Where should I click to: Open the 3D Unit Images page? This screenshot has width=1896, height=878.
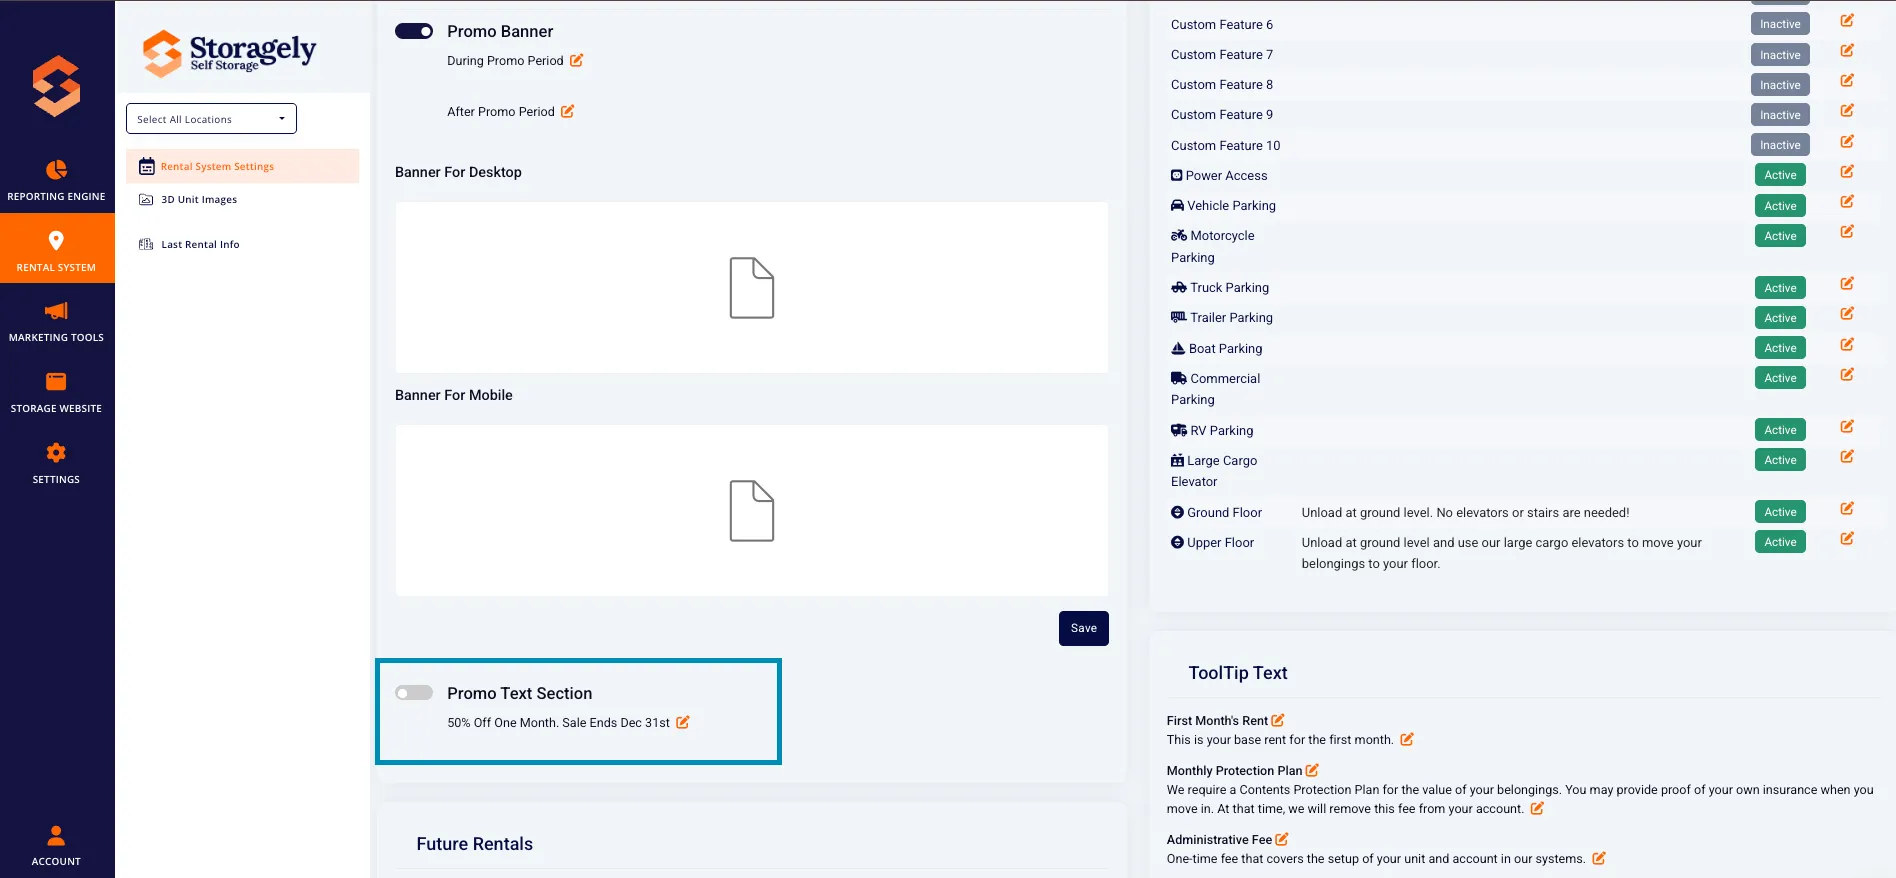click(199, 199)
